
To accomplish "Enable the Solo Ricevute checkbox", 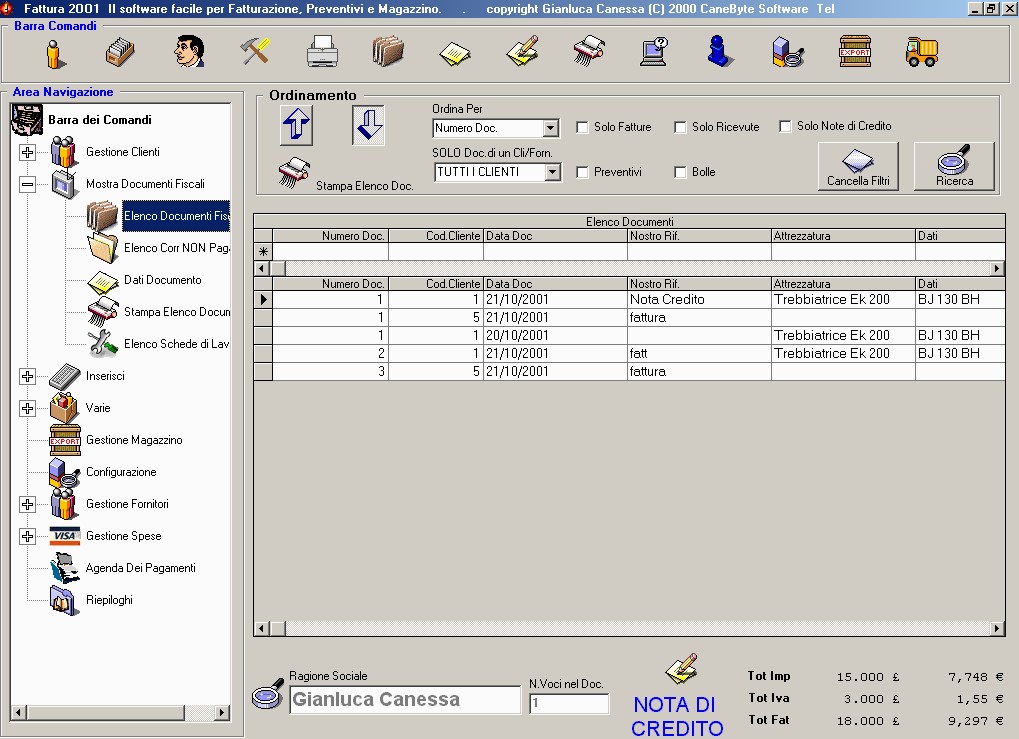I will coord(680,127).
